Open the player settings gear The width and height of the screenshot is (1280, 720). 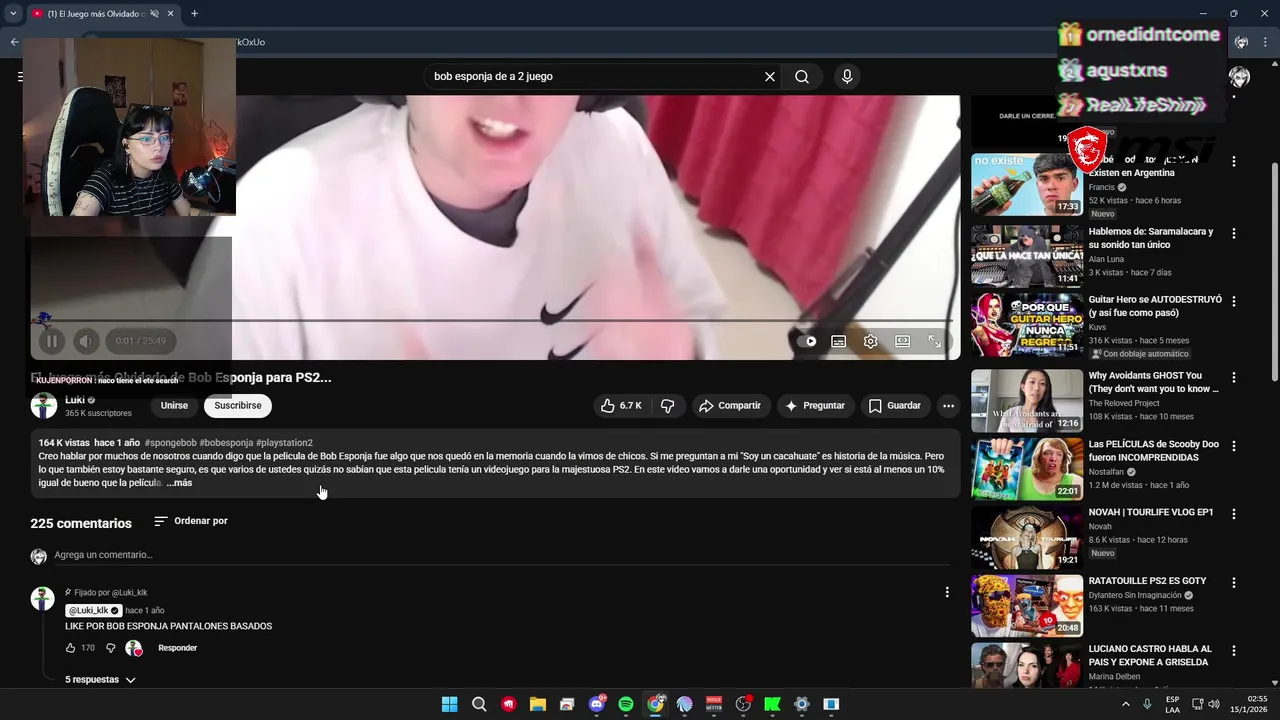coord(871,341)
